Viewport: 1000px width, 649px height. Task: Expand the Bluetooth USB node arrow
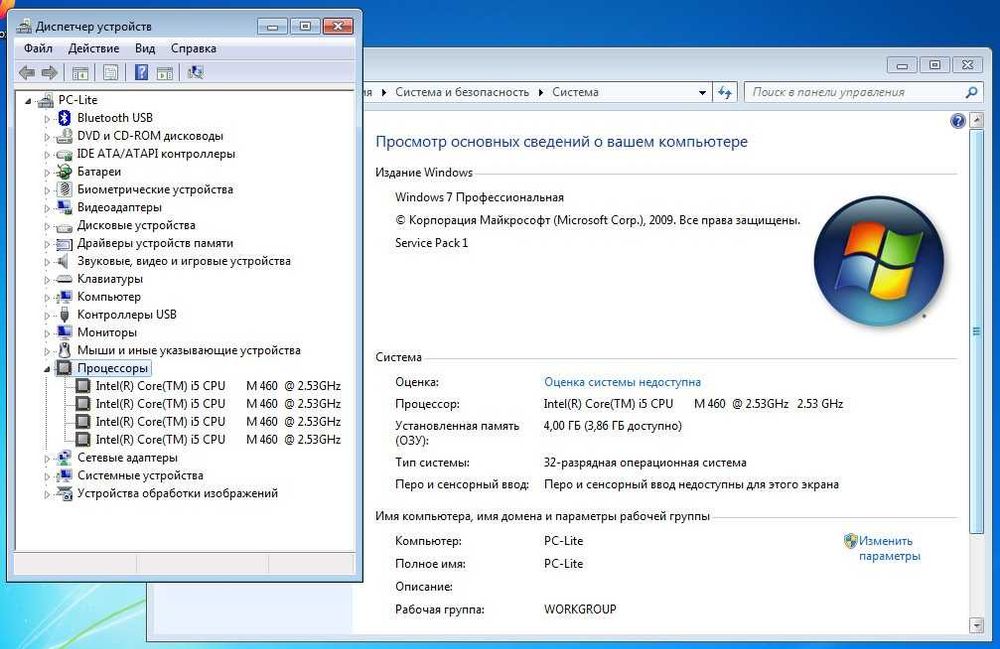click(47, 119)
